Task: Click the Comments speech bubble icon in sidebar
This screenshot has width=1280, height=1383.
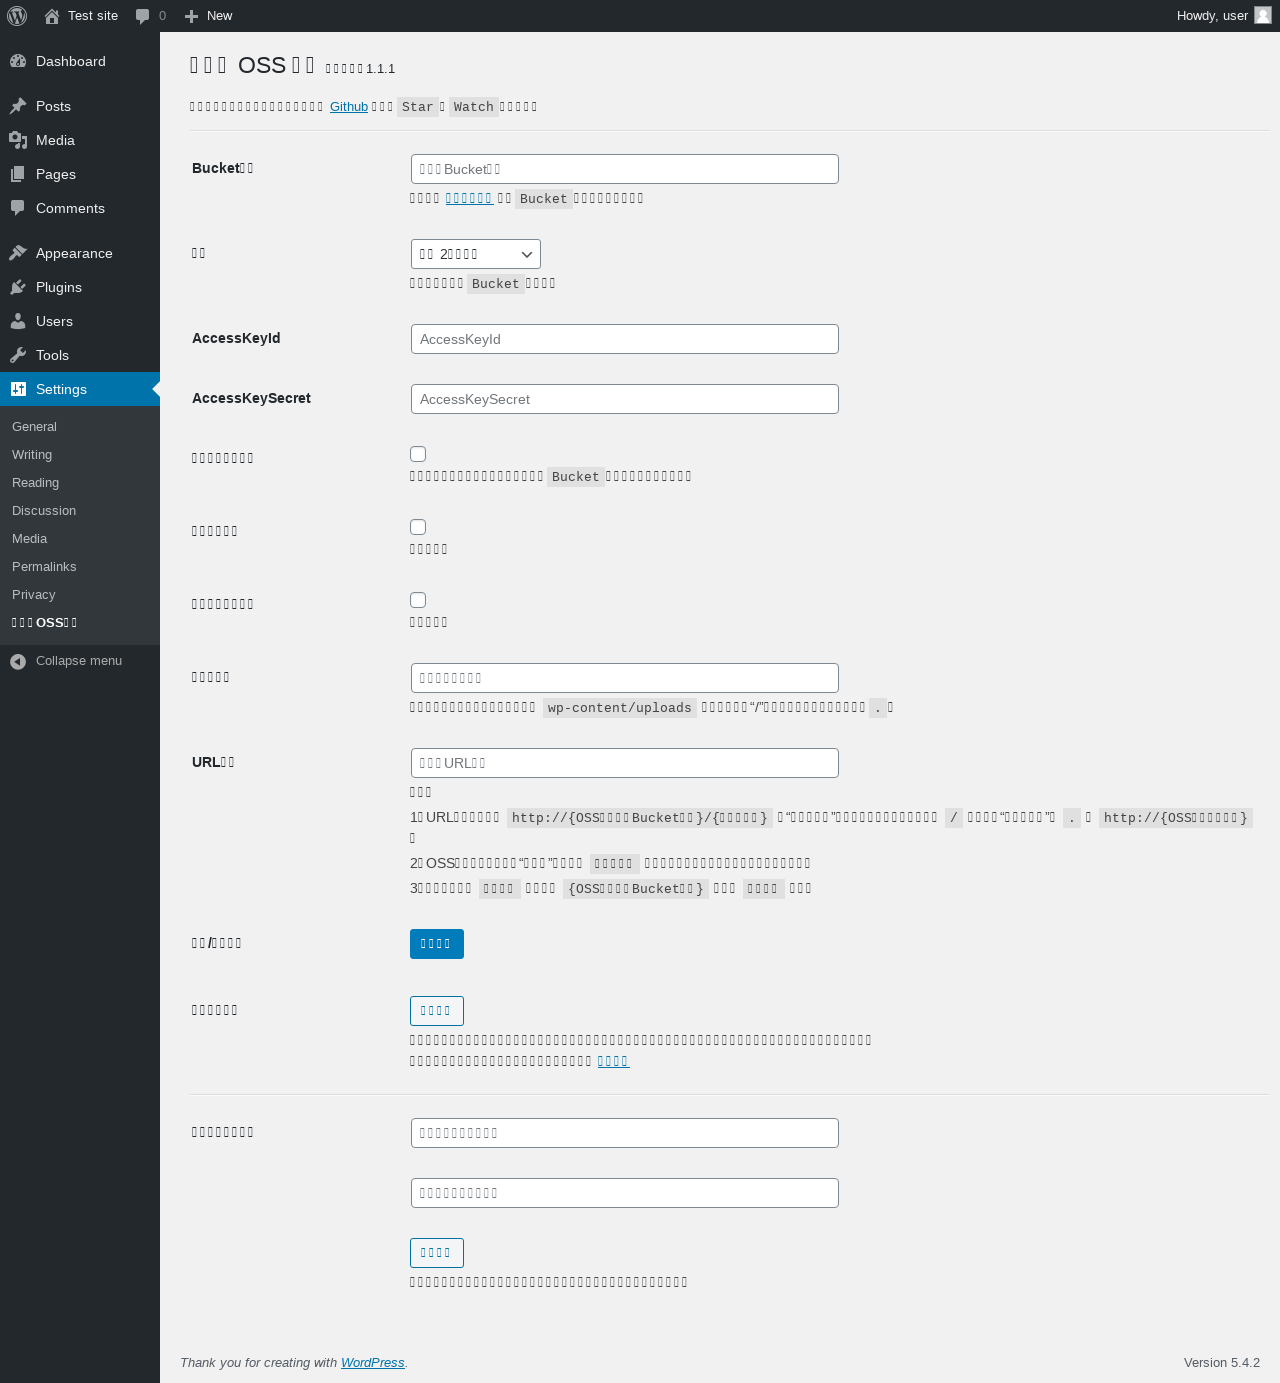Action: [18, 208]
